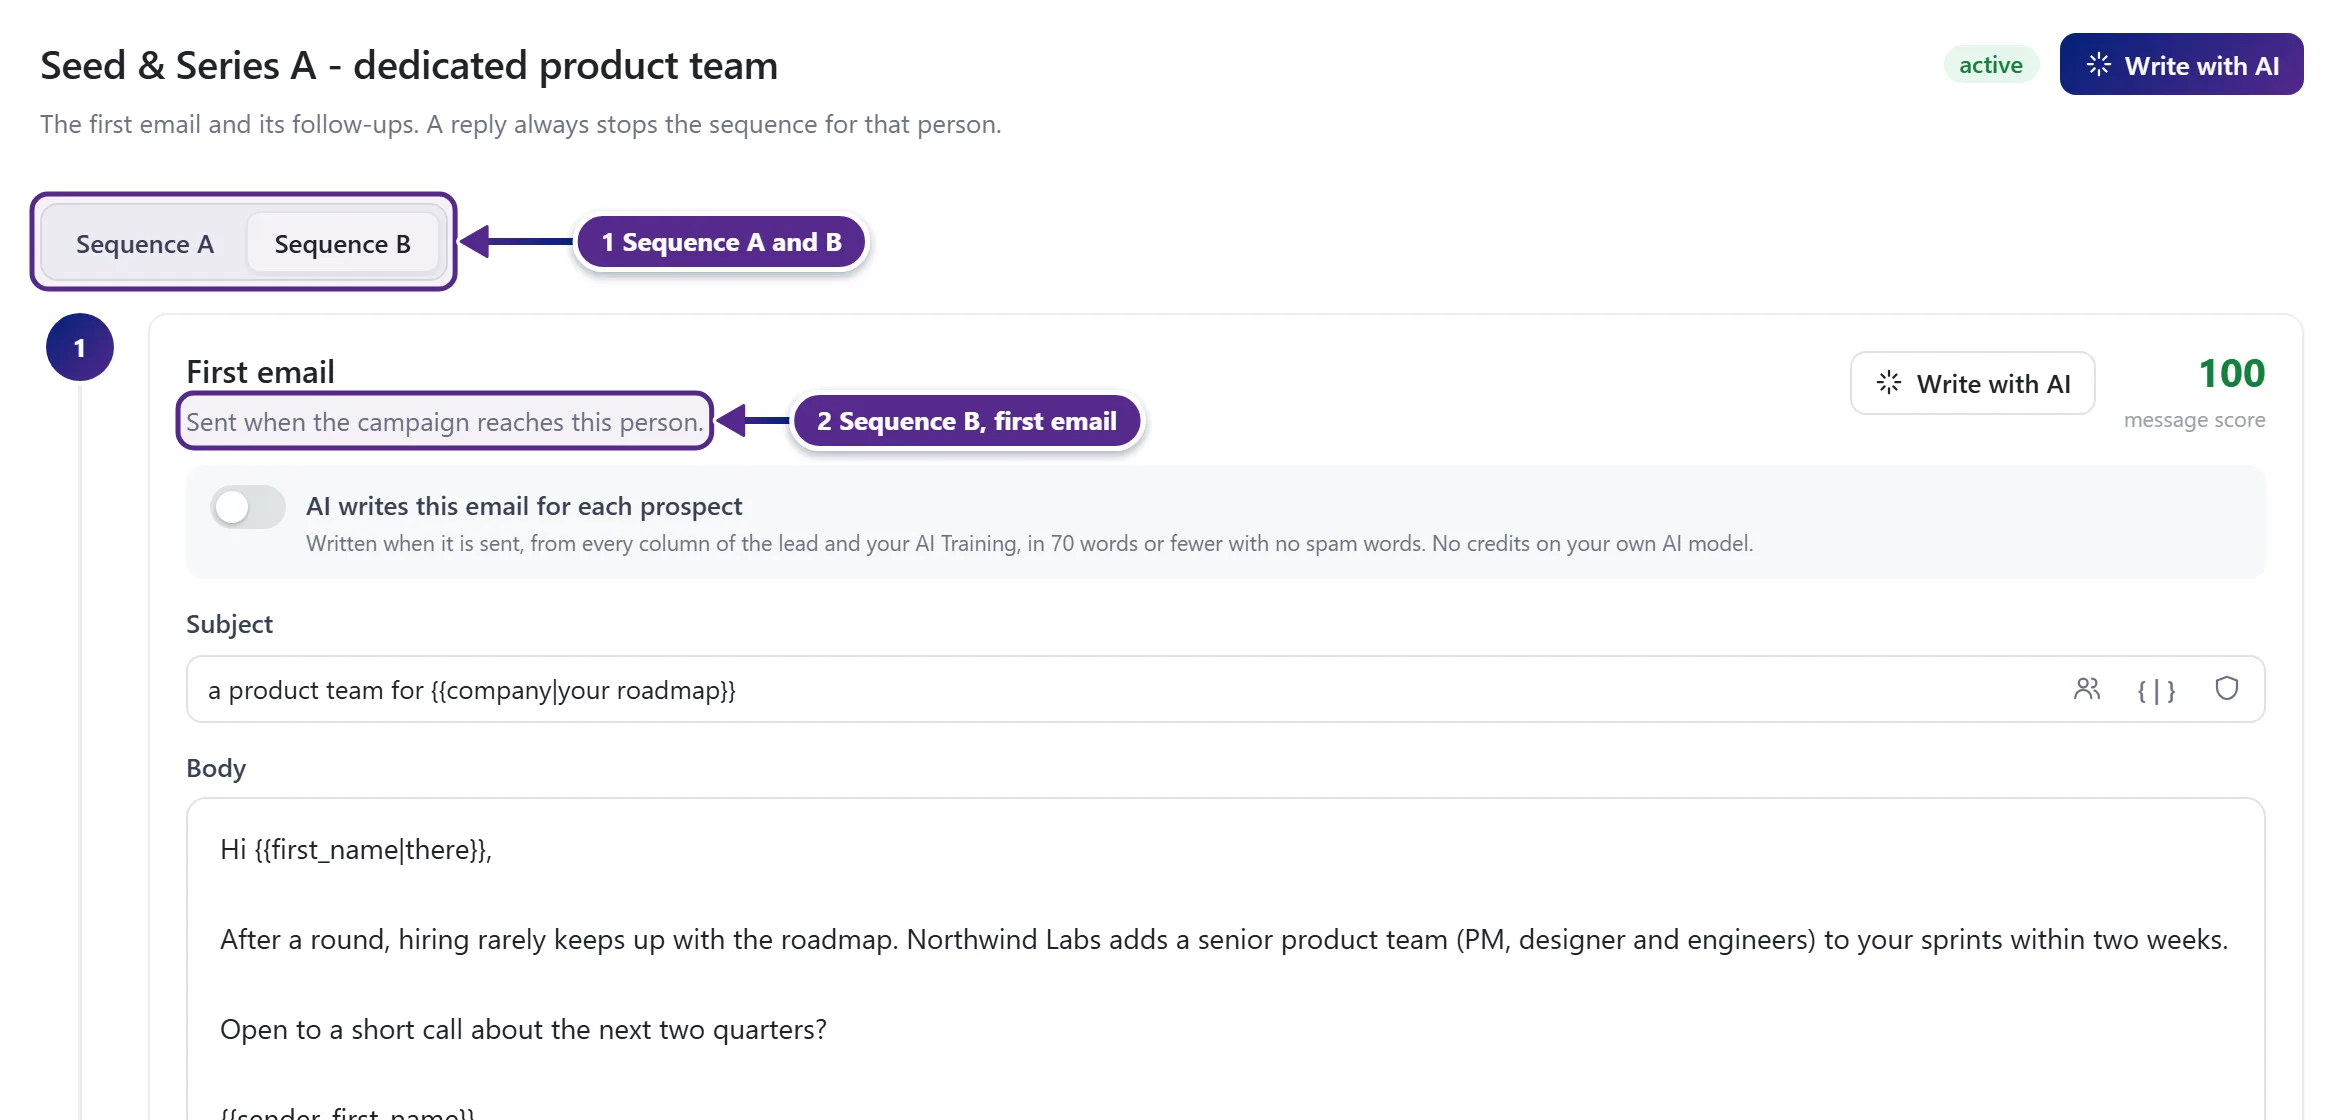Click the Subject input field
This screenshot has width=2336, height=1120.
pos(1225,689)
